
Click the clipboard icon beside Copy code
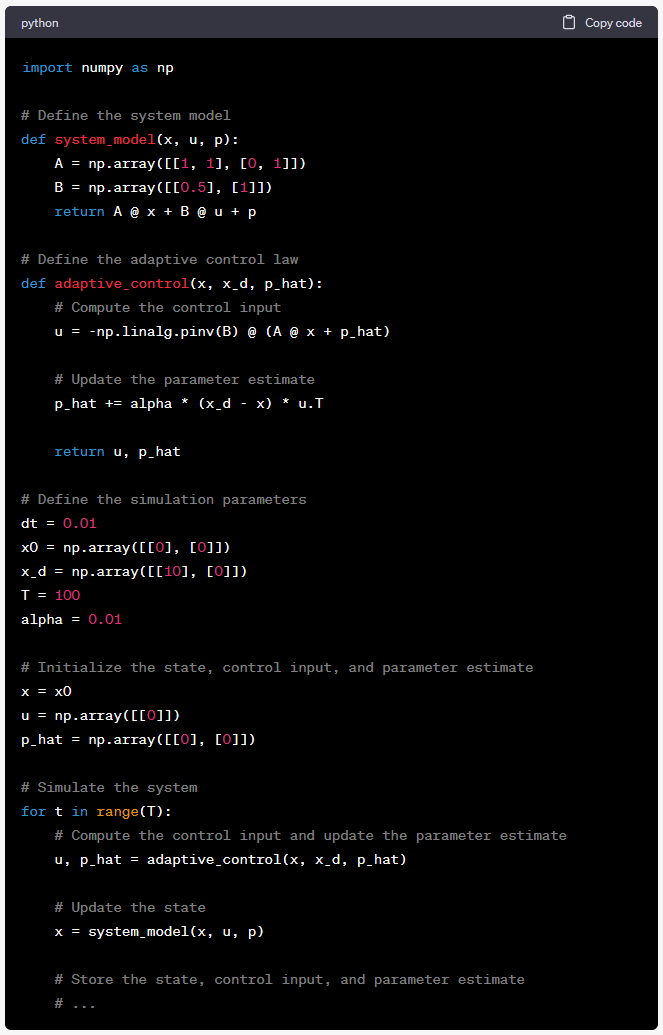click(x=569, y=22)
